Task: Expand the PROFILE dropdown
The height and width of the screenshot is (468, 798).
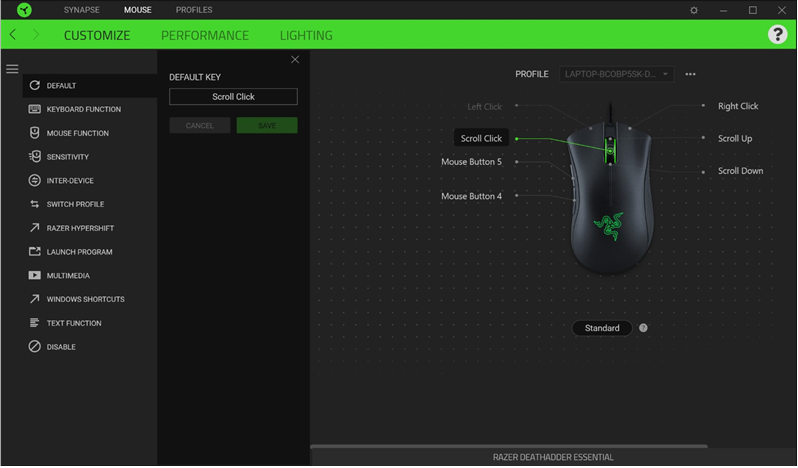Action: (x=616, y=74)
